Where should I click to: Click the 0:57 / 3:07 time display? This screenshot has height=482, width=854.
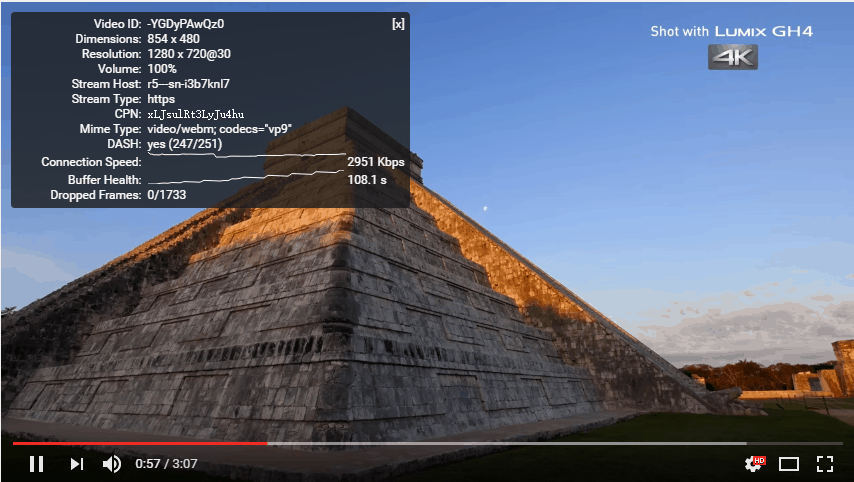[166, 464]
